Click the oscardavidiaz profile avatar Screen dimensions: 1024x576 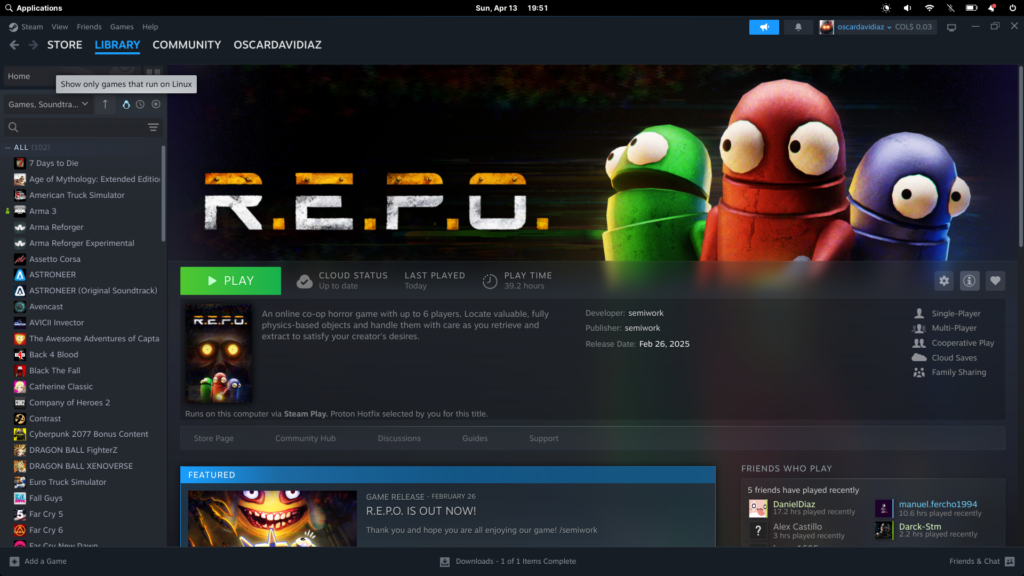click(826, 27)
